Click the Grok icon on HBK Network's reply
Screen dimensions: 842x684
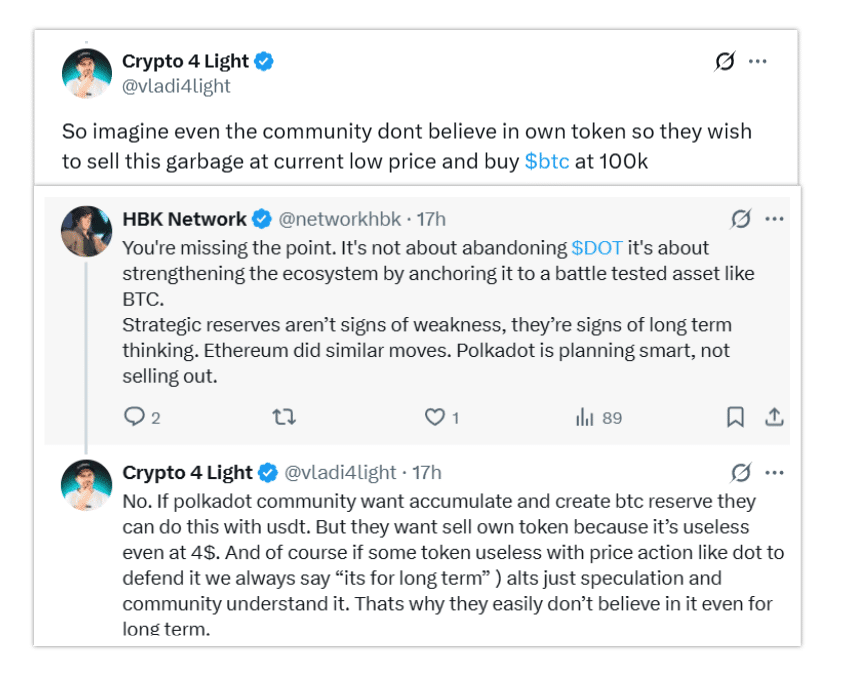tap(741, 218)
